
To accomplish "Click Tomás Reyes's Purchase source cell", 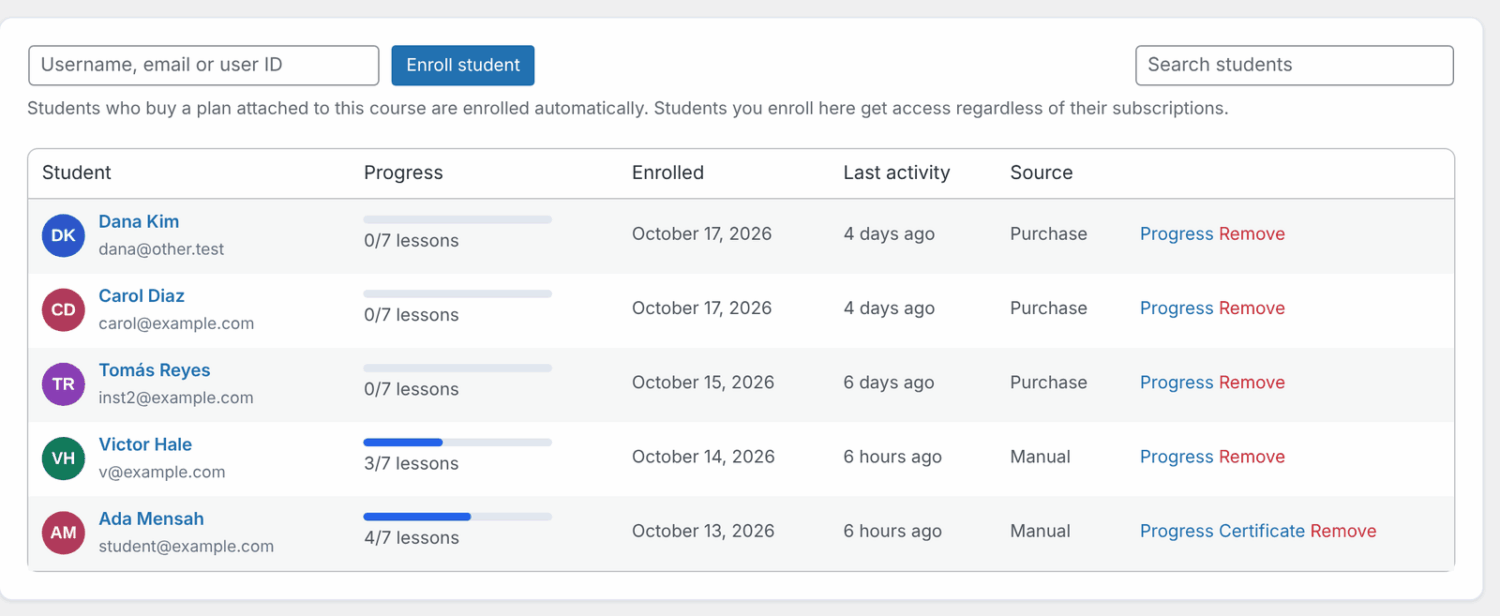I will point(1048,382).
